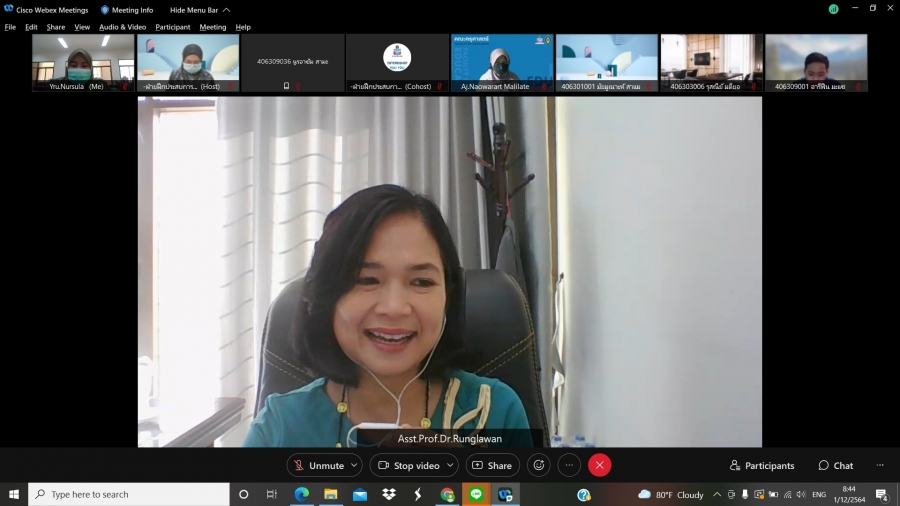Open the Meeting Info shield icon
This screenshot has width=900, height=506.
point(105,9)
